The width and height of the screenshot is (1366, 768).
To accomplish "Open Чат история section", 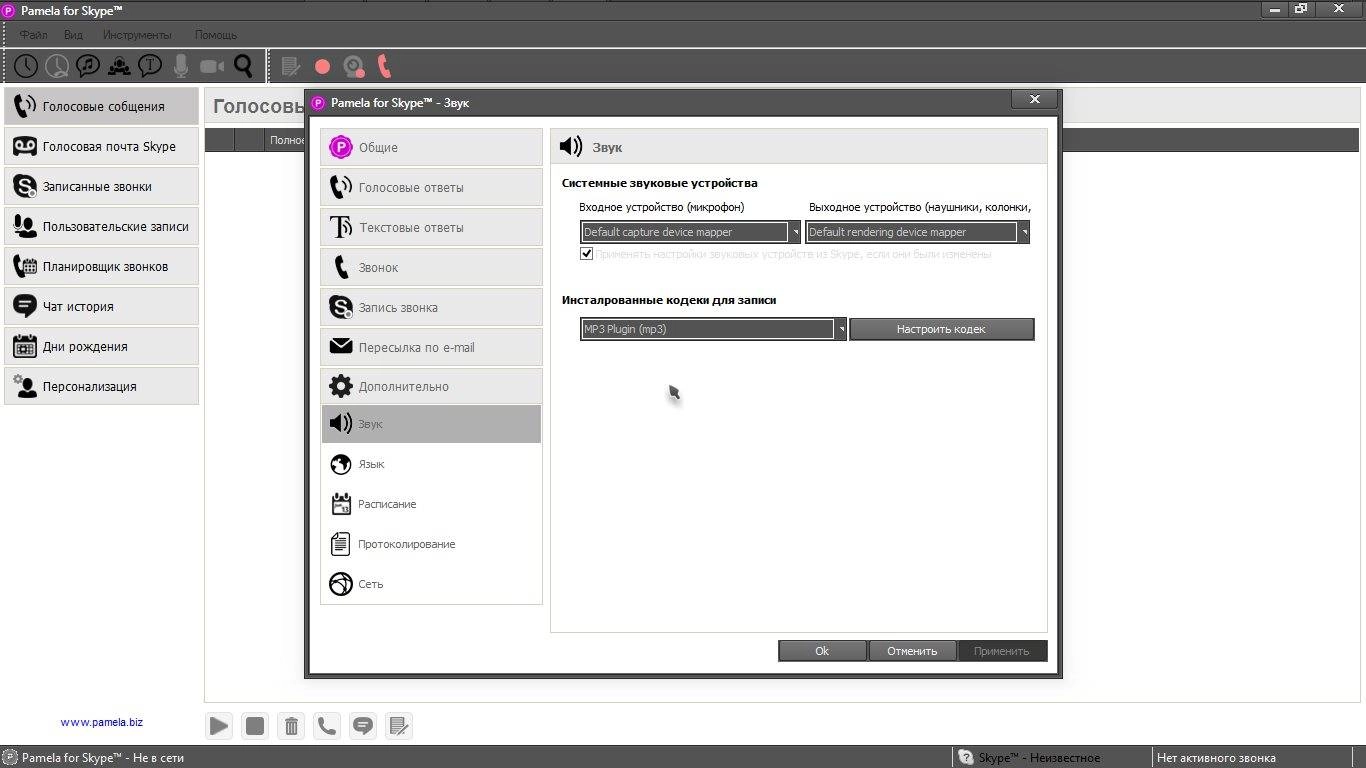I will pyautogui.click(x=101, y=306).
